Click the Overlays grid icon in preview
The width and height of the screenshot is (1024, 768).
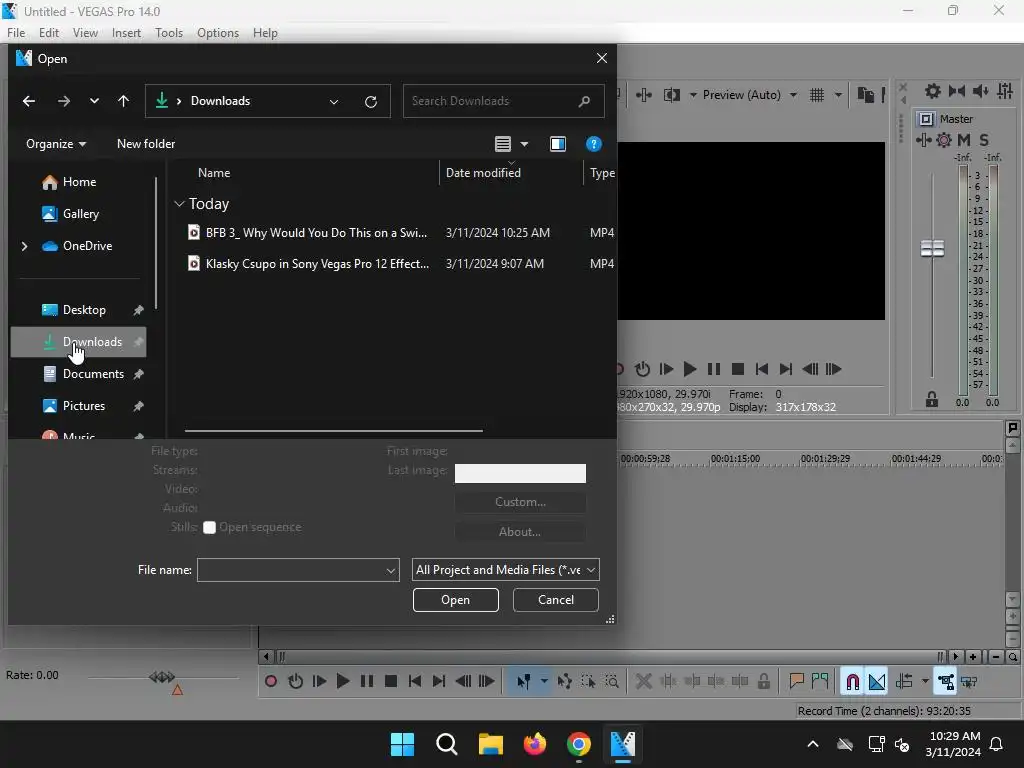[x=817, y=95]
